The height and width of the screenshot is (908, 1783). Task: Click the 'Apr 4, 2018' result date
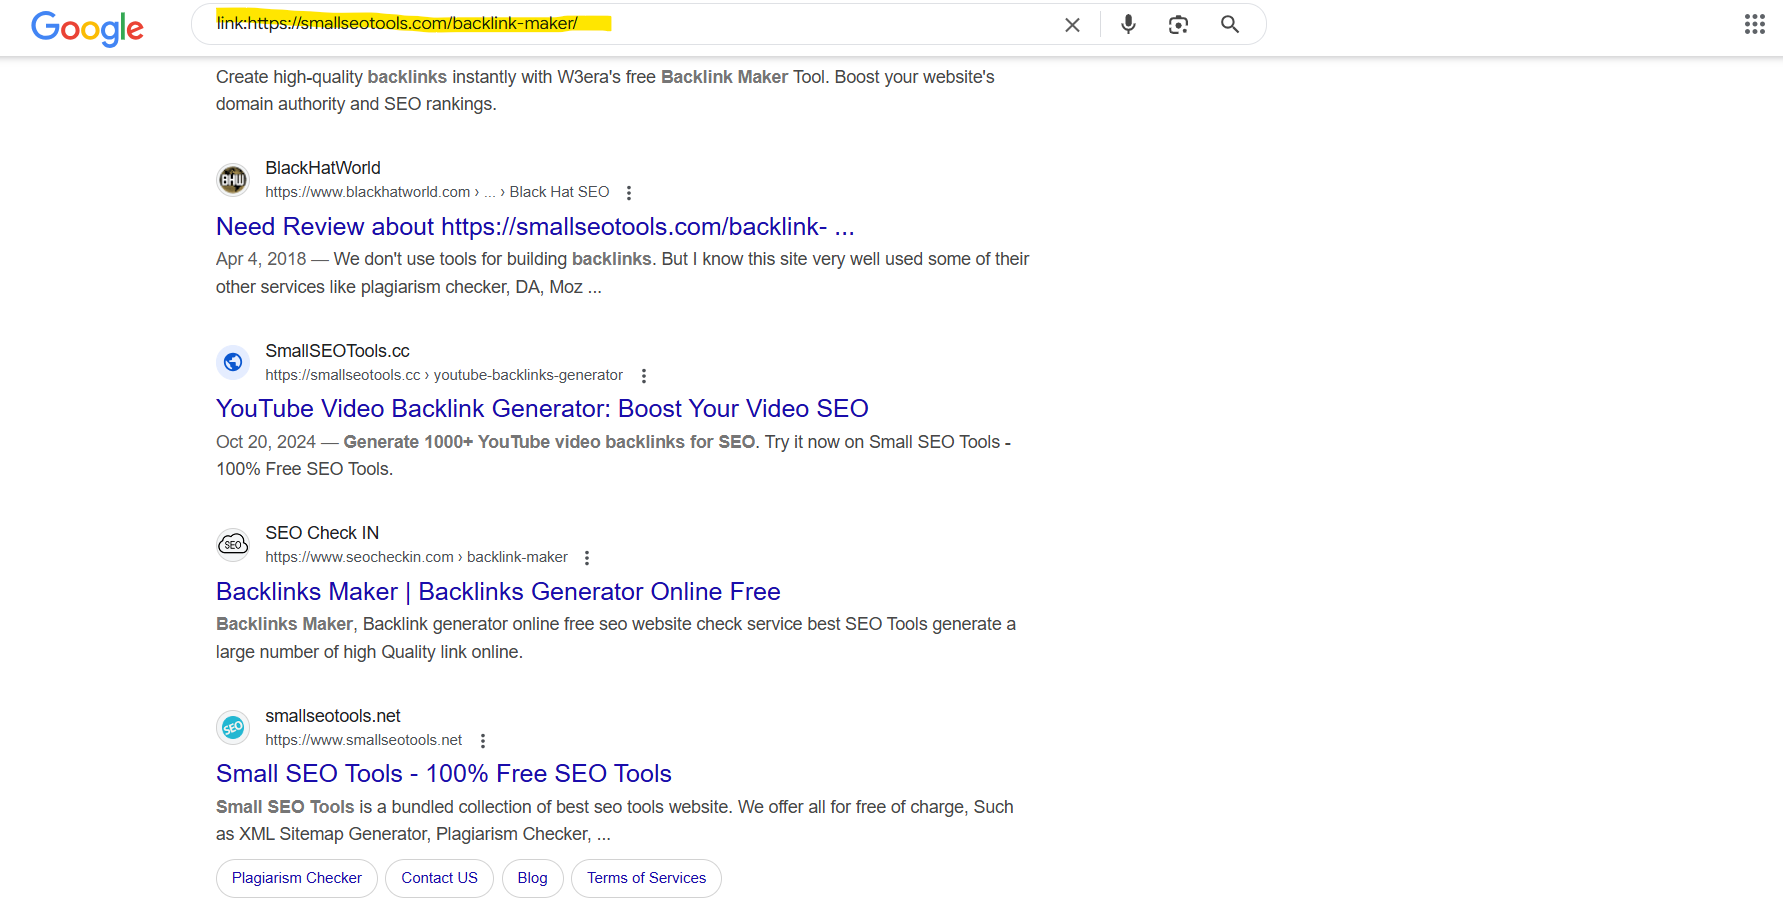pyautogui.click(x=261, y=259)
